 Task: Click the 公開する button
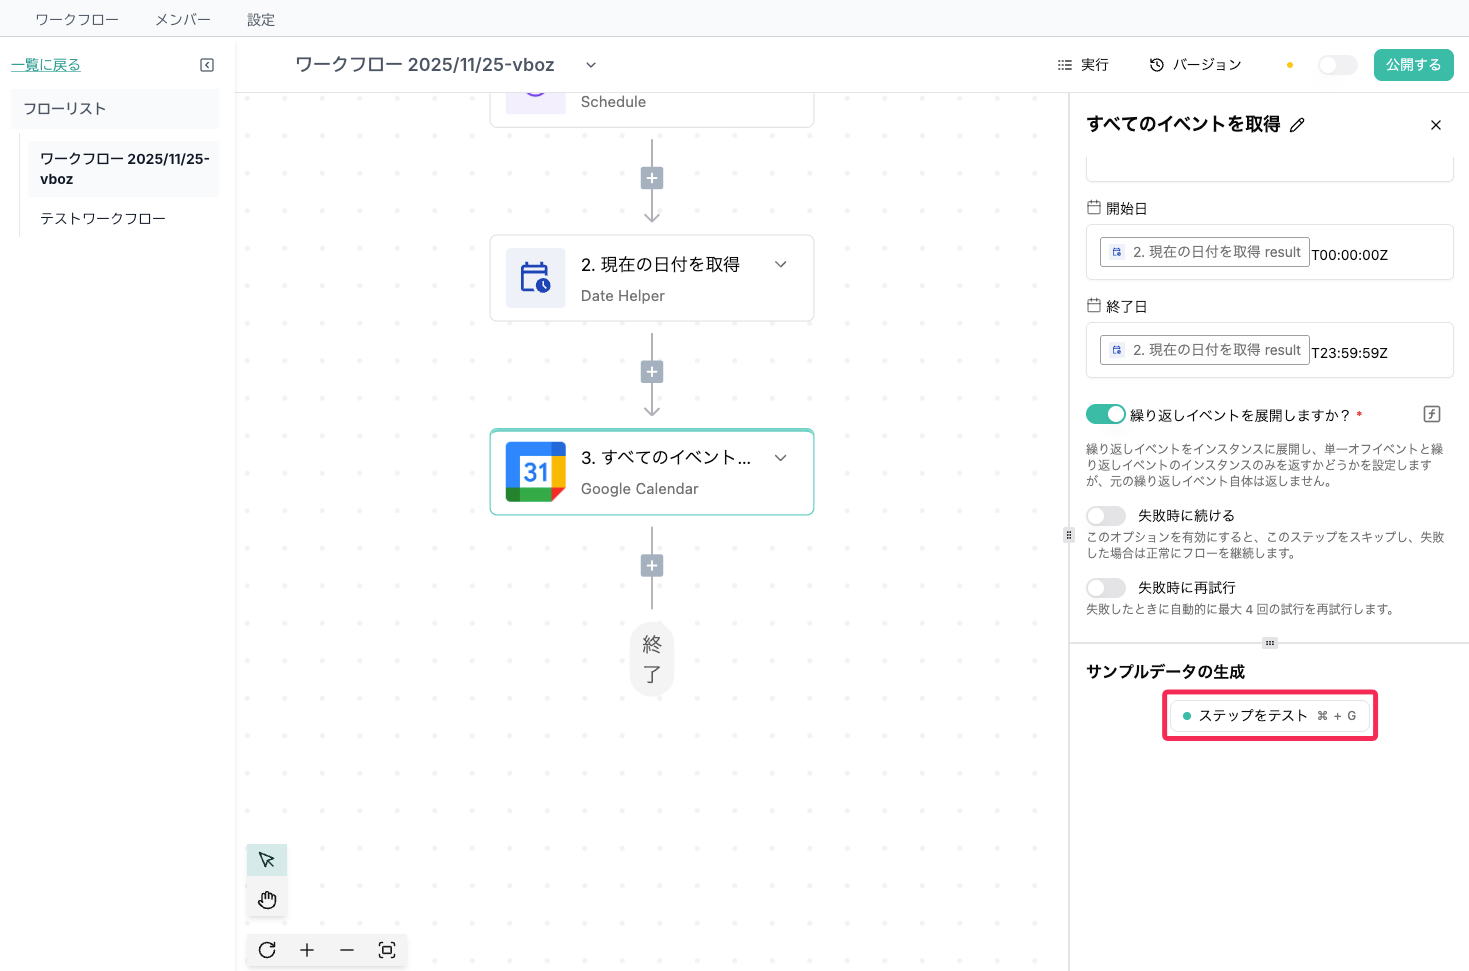1413,65
